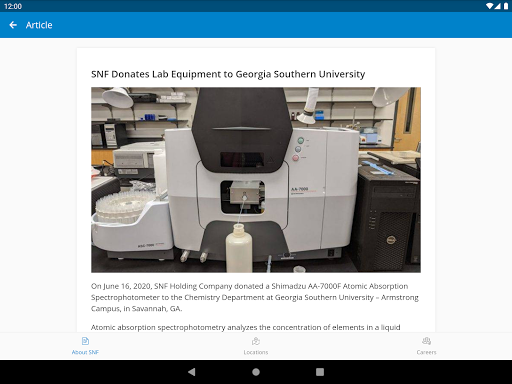Open the spectrophotometer lab equipment photo

256,180
